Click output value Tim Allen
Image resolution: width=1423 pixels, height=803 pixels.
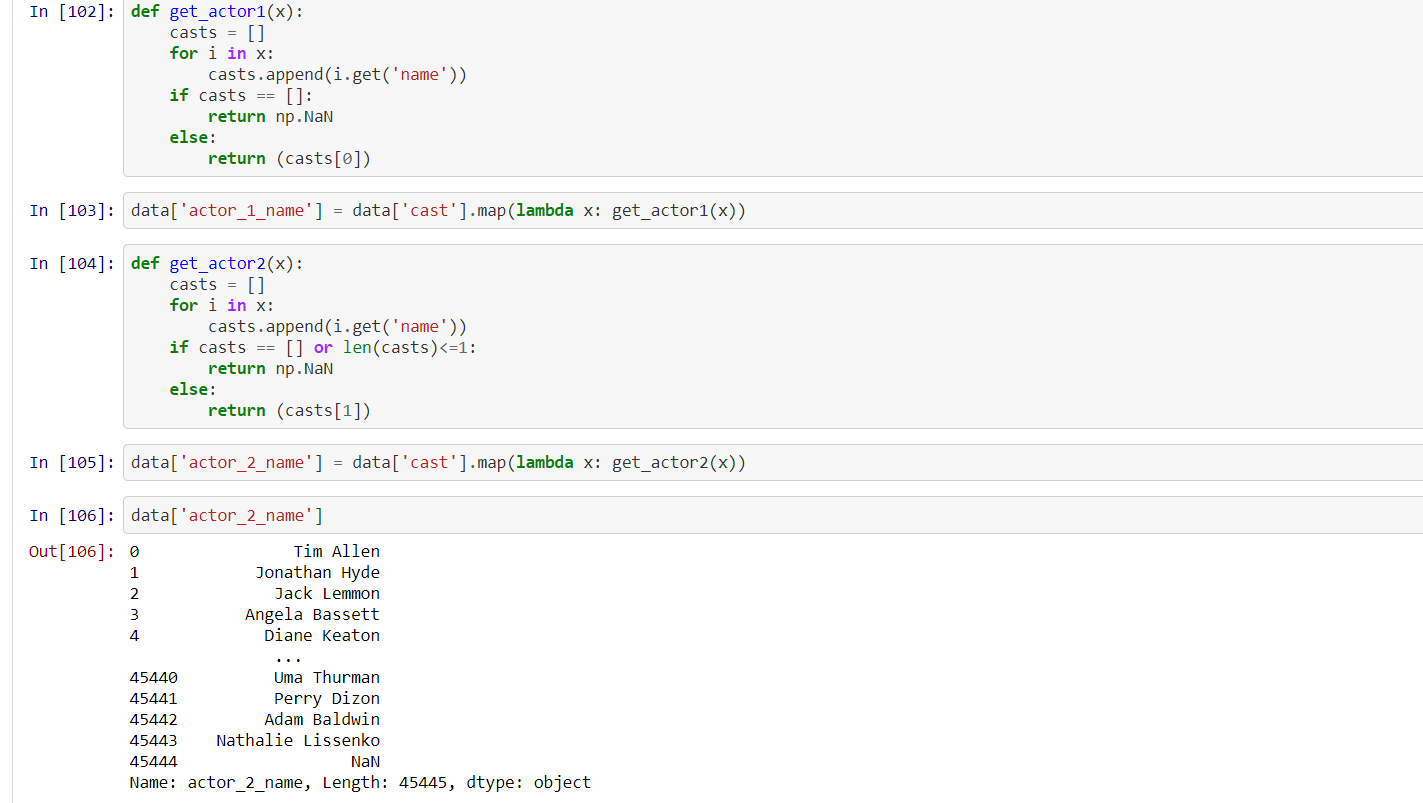[x=336, y=552]
